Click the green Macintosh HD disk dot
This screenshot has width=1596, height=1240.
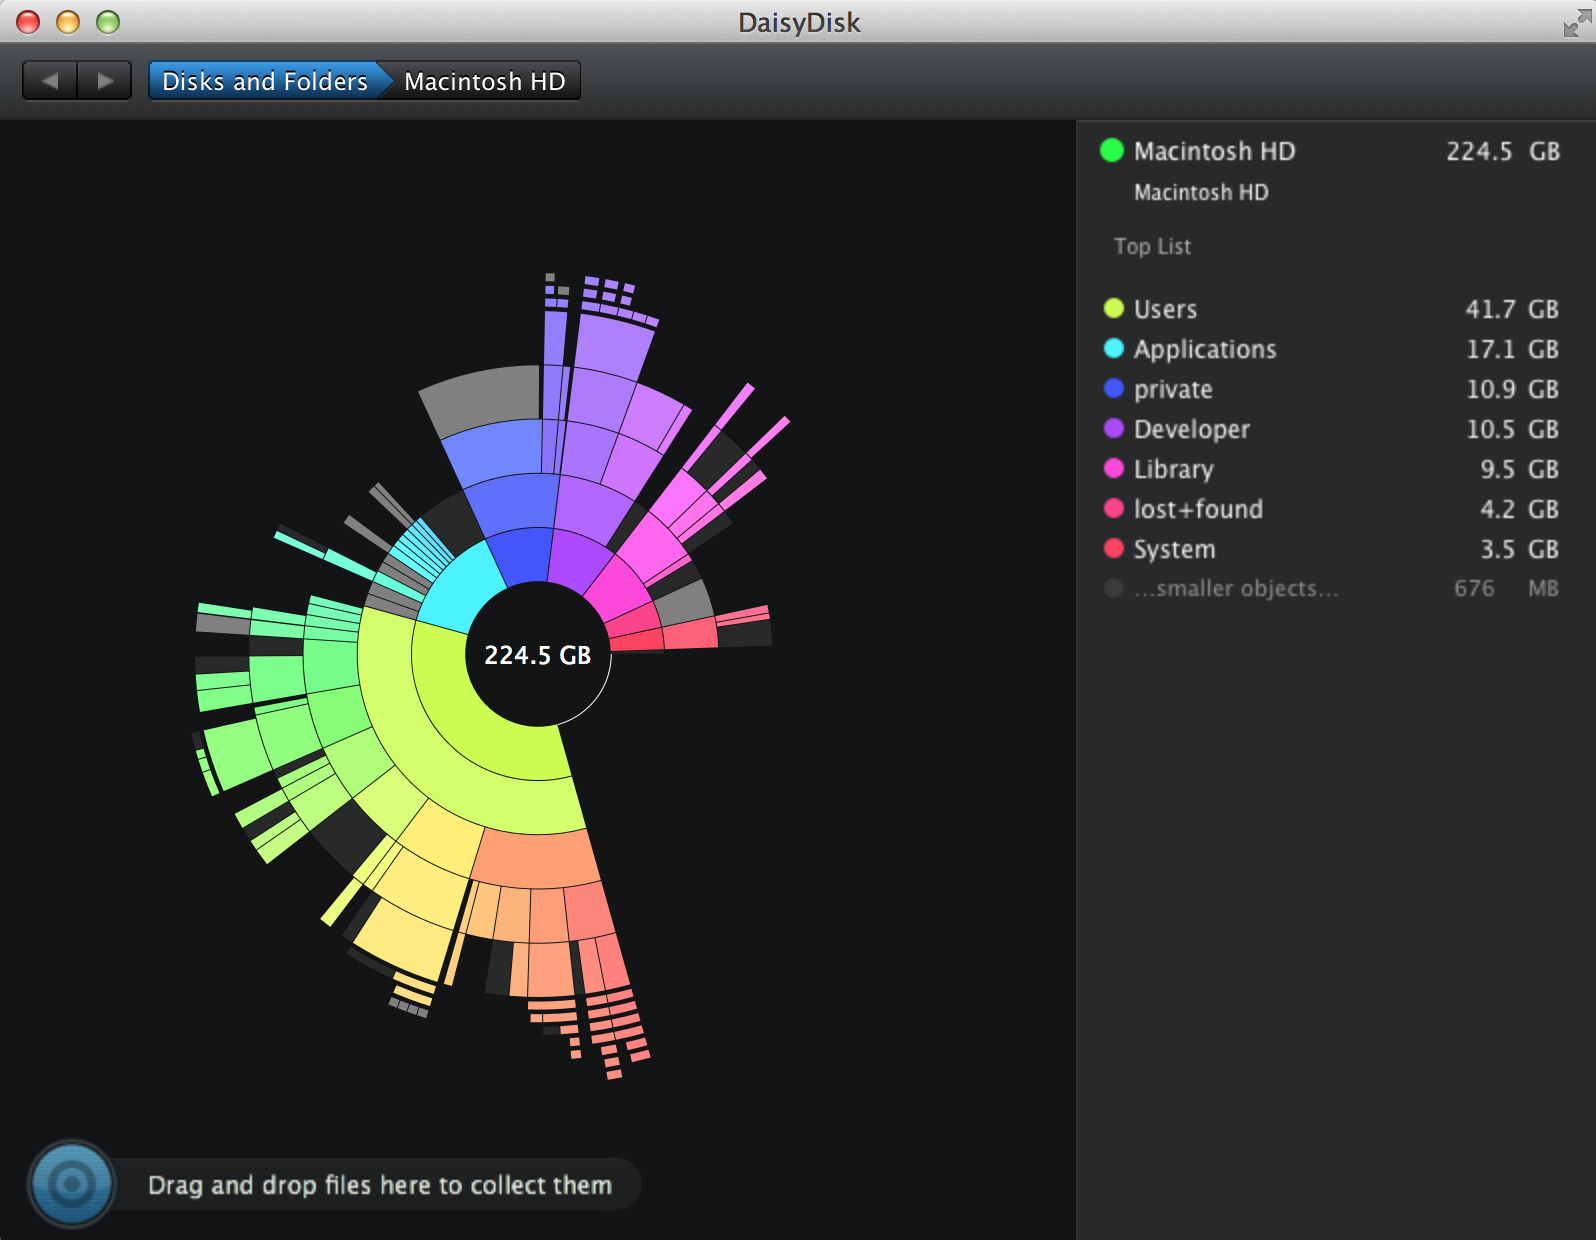tap(1112, 151)
